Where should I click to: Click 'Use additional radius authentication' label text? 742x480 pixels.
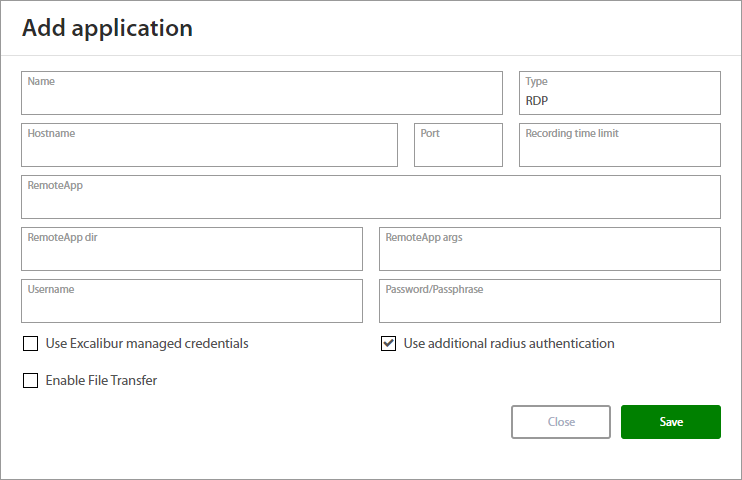tap(508, 344)
